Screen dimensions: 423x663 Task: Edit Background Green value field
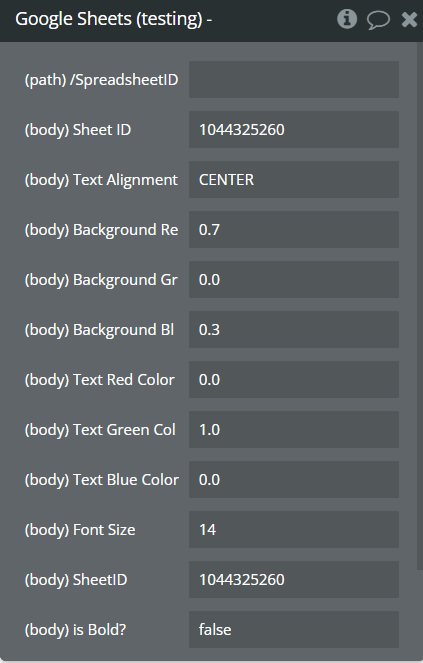(x=294, y=279)
